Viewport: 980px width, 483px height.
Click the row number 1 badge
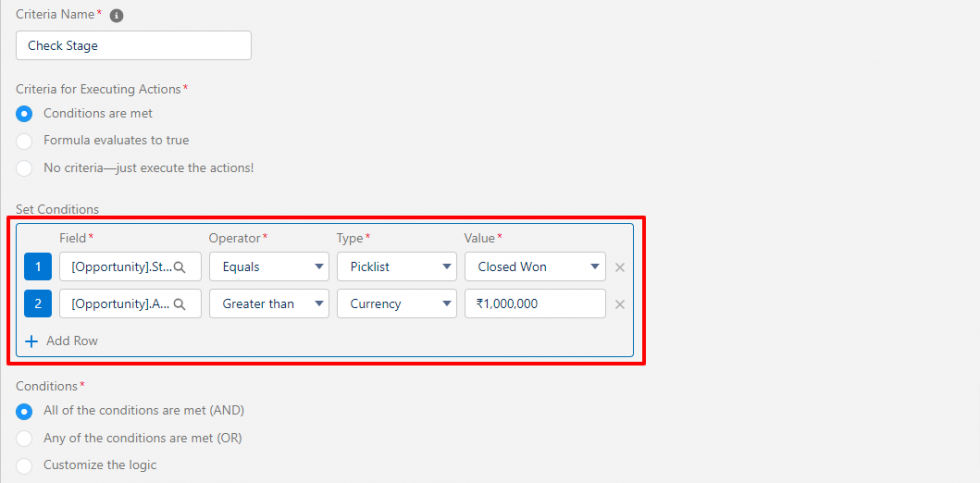point(37,267)
